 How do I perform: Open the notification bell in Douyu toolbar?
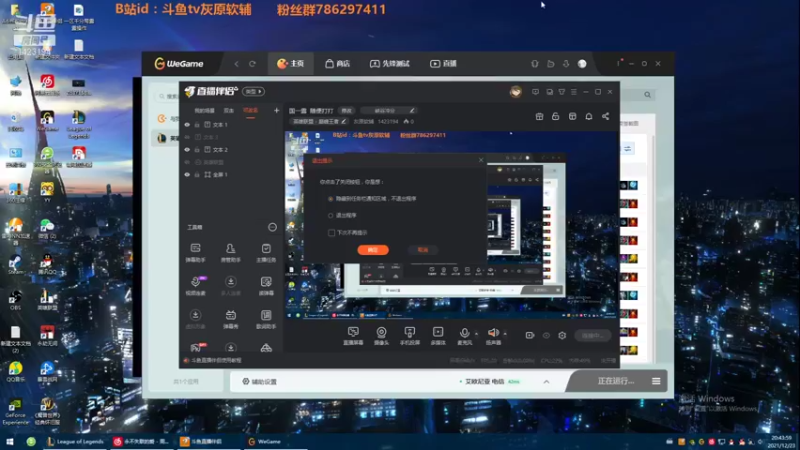coord(589,116)
